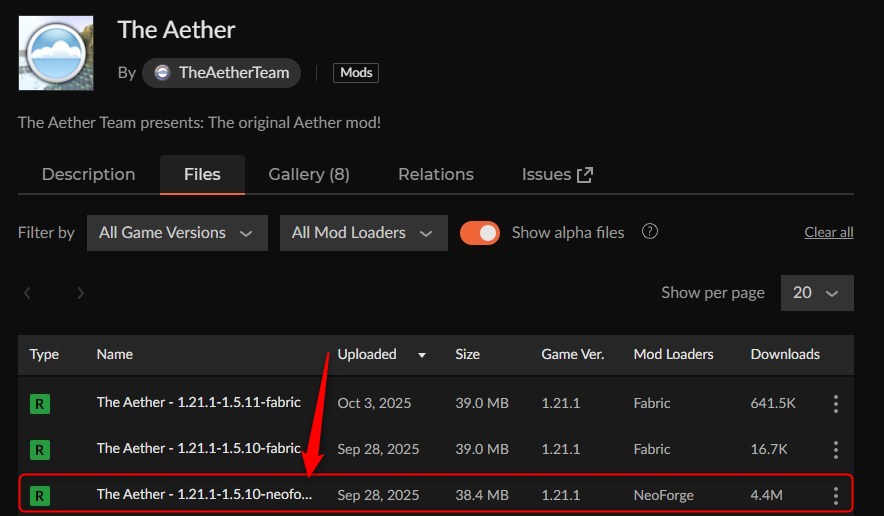Open The Aether - 1.21.1-1.5.11-fabric file

(x=198, y=402)
